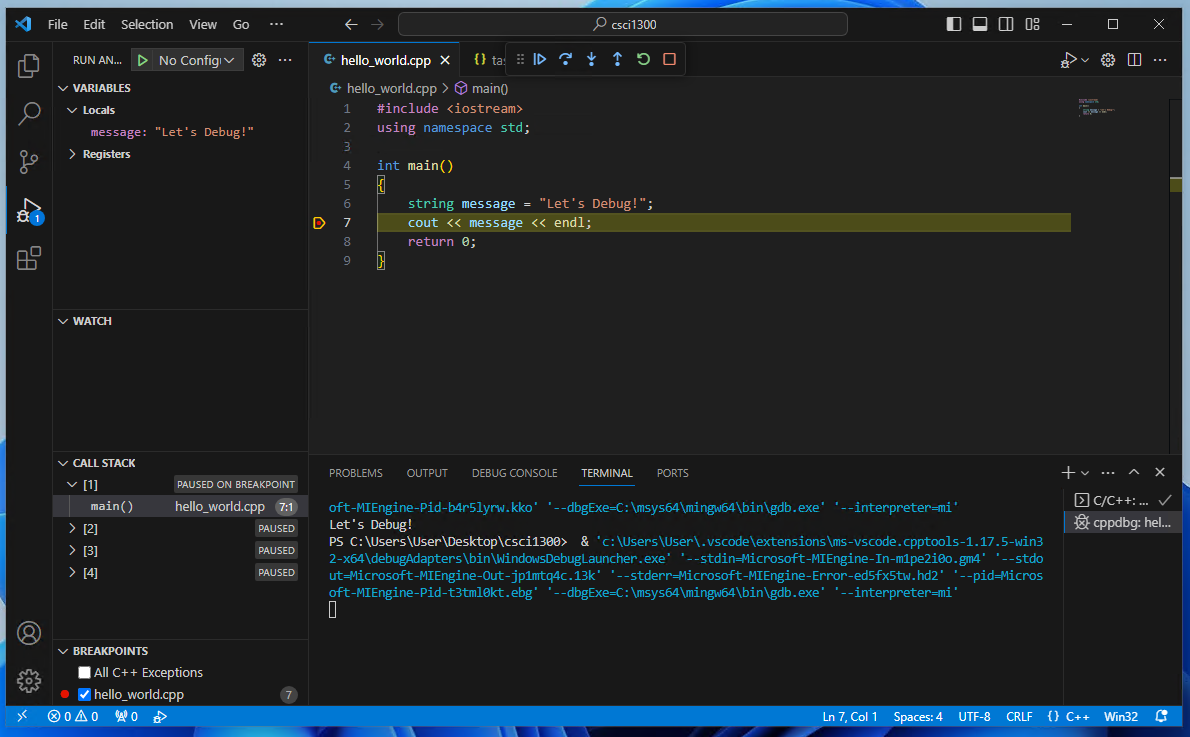The height and width of the screenshot is (737, 1190).
Task: Open the File menu
Action: click(x=58, y=24)
